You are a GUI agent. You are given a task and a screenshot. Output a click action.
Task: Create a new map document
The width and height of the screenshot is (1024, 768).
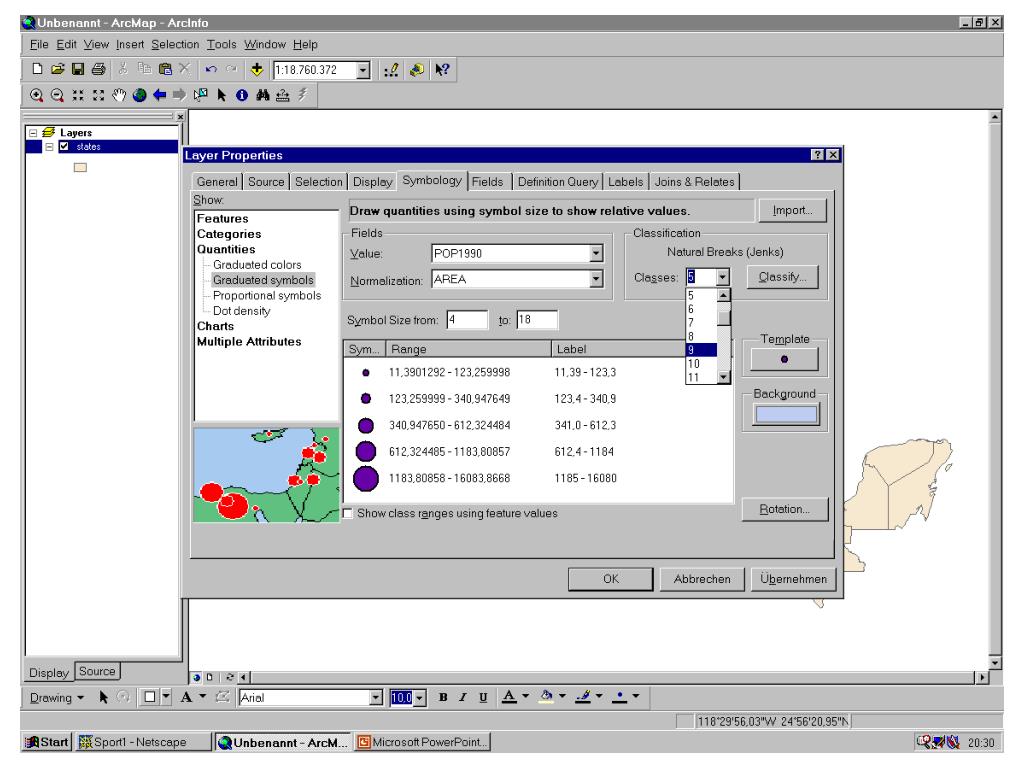coord(37,69)
